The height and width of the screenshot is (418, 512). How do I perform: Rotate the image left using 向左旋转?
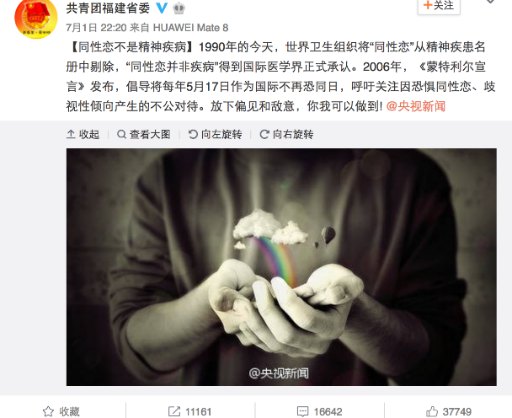point(215,134)
